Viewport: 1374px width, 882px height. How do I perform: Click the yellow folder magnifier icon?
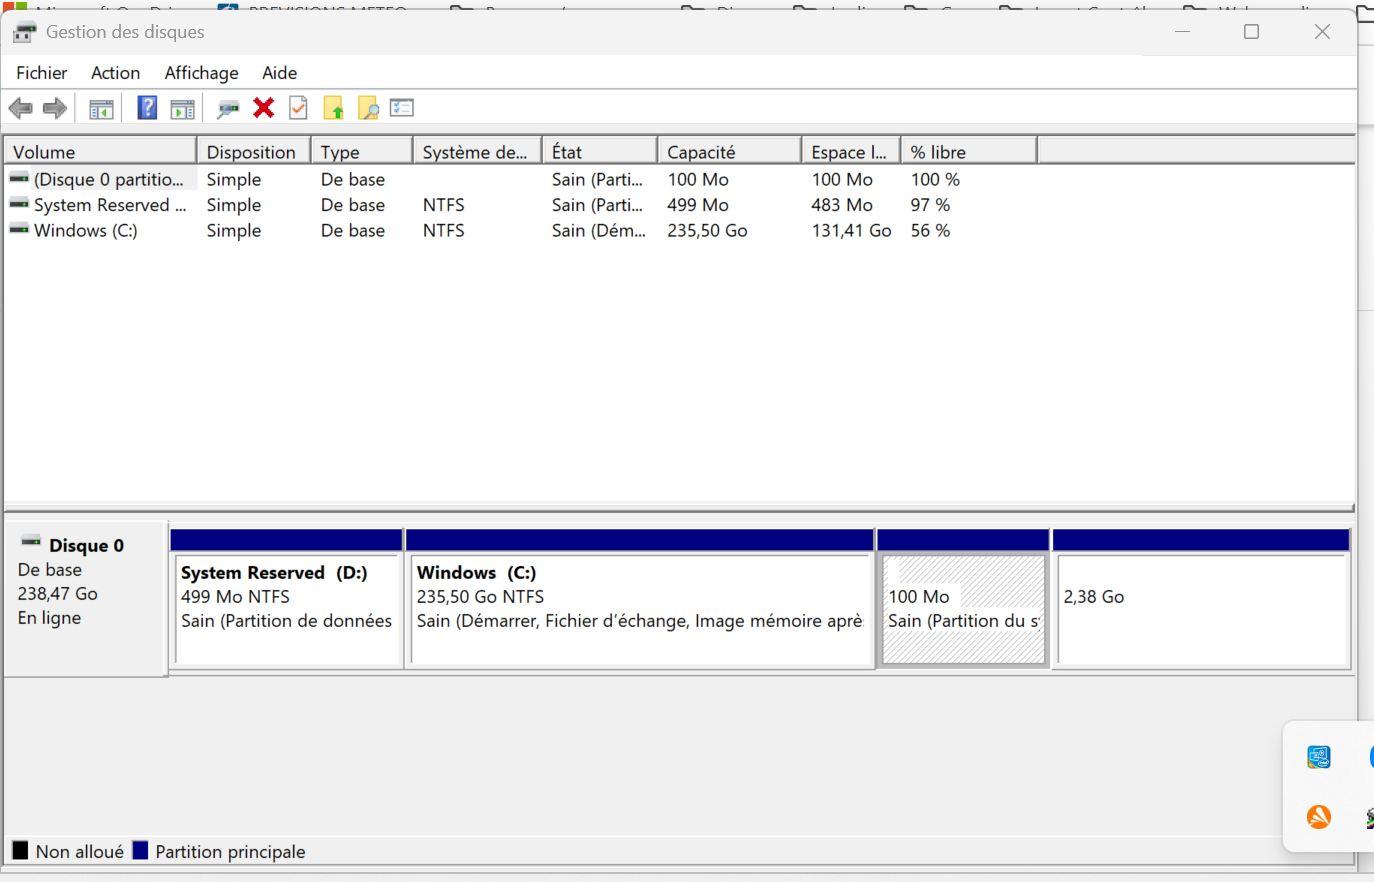pos(368,109)
